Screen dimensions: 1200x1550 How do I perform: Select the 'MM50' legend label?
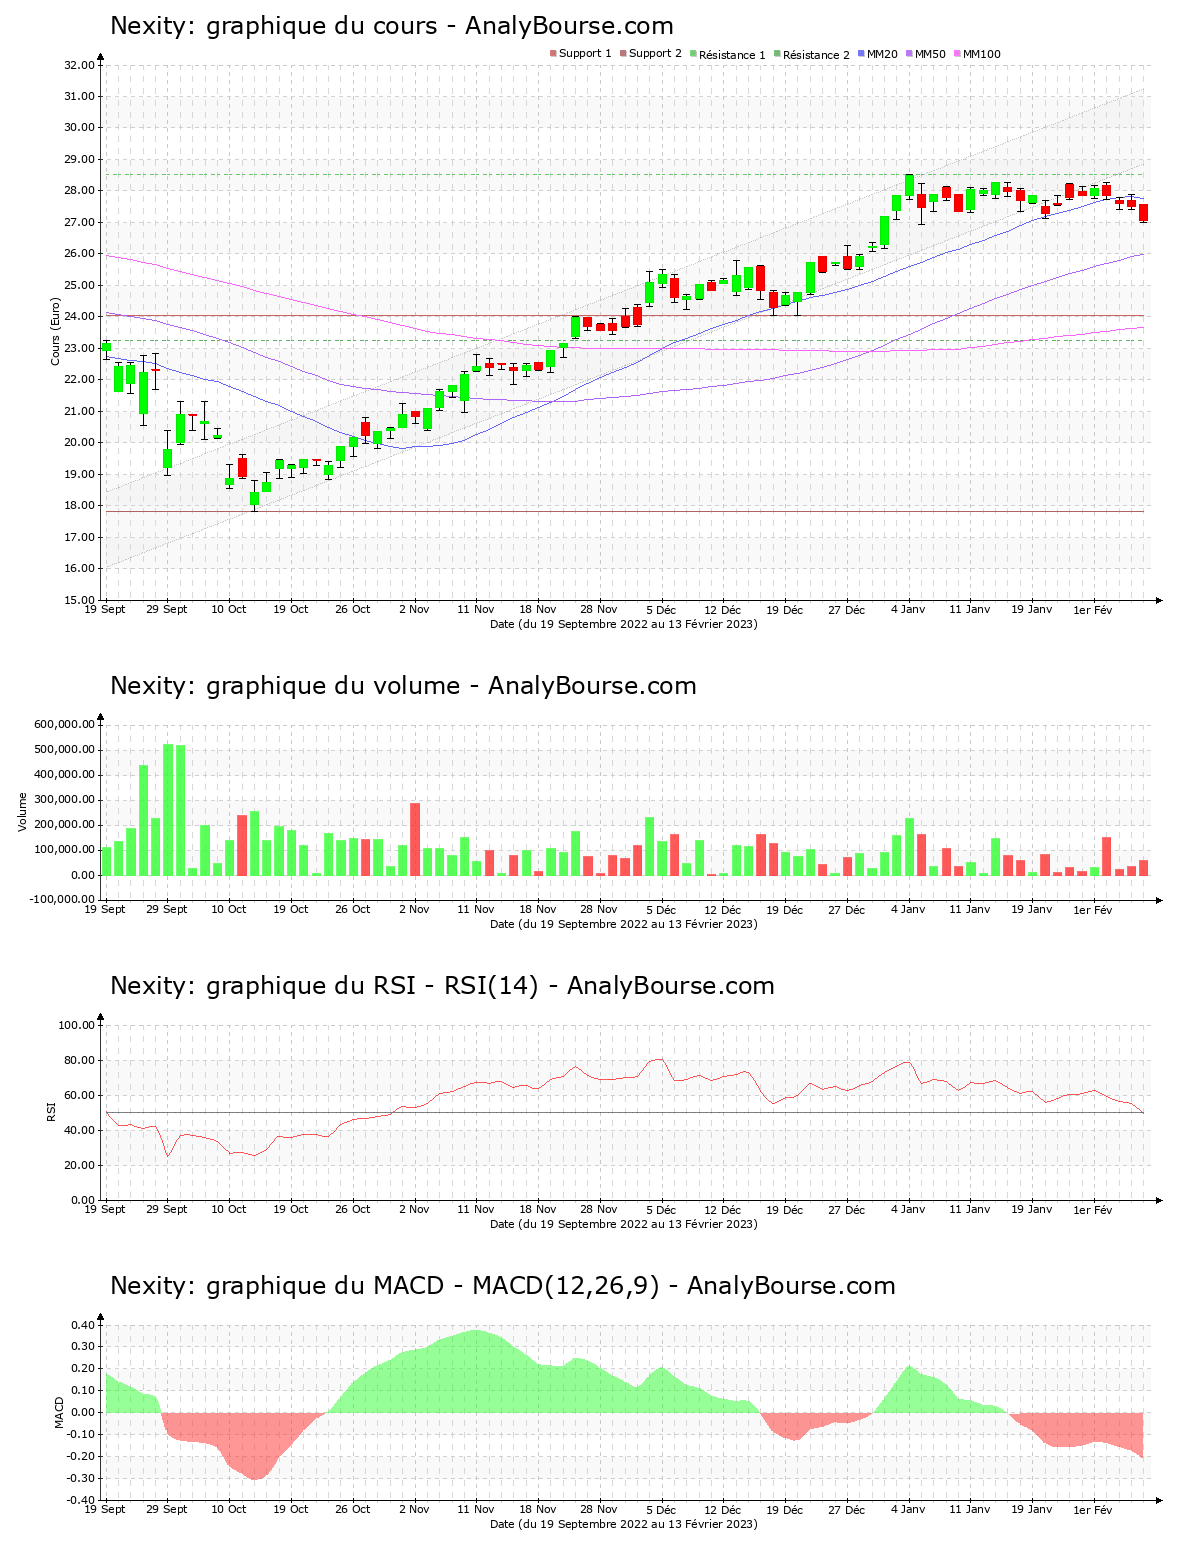(930, 54)
